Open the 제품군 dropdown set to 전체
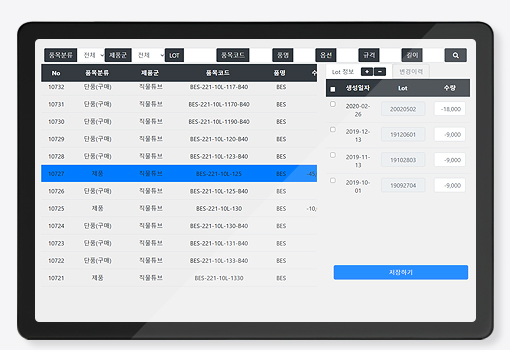The height and width of the screenshot is (360, 510). click(x=148, y=55)
